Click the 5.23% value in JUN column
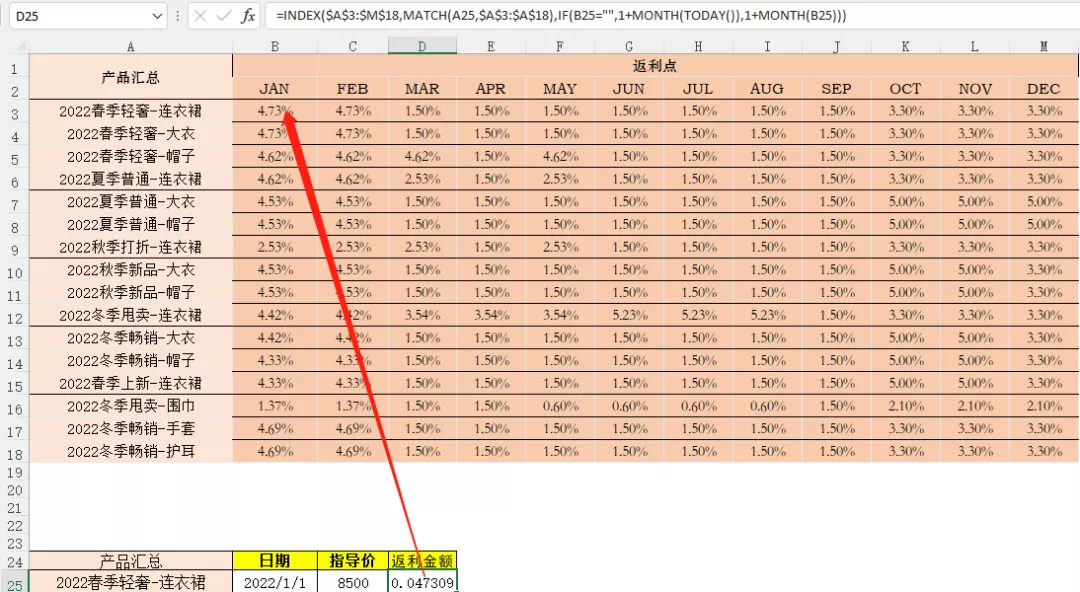This screenshot has width=1080, height=592. 629,315
